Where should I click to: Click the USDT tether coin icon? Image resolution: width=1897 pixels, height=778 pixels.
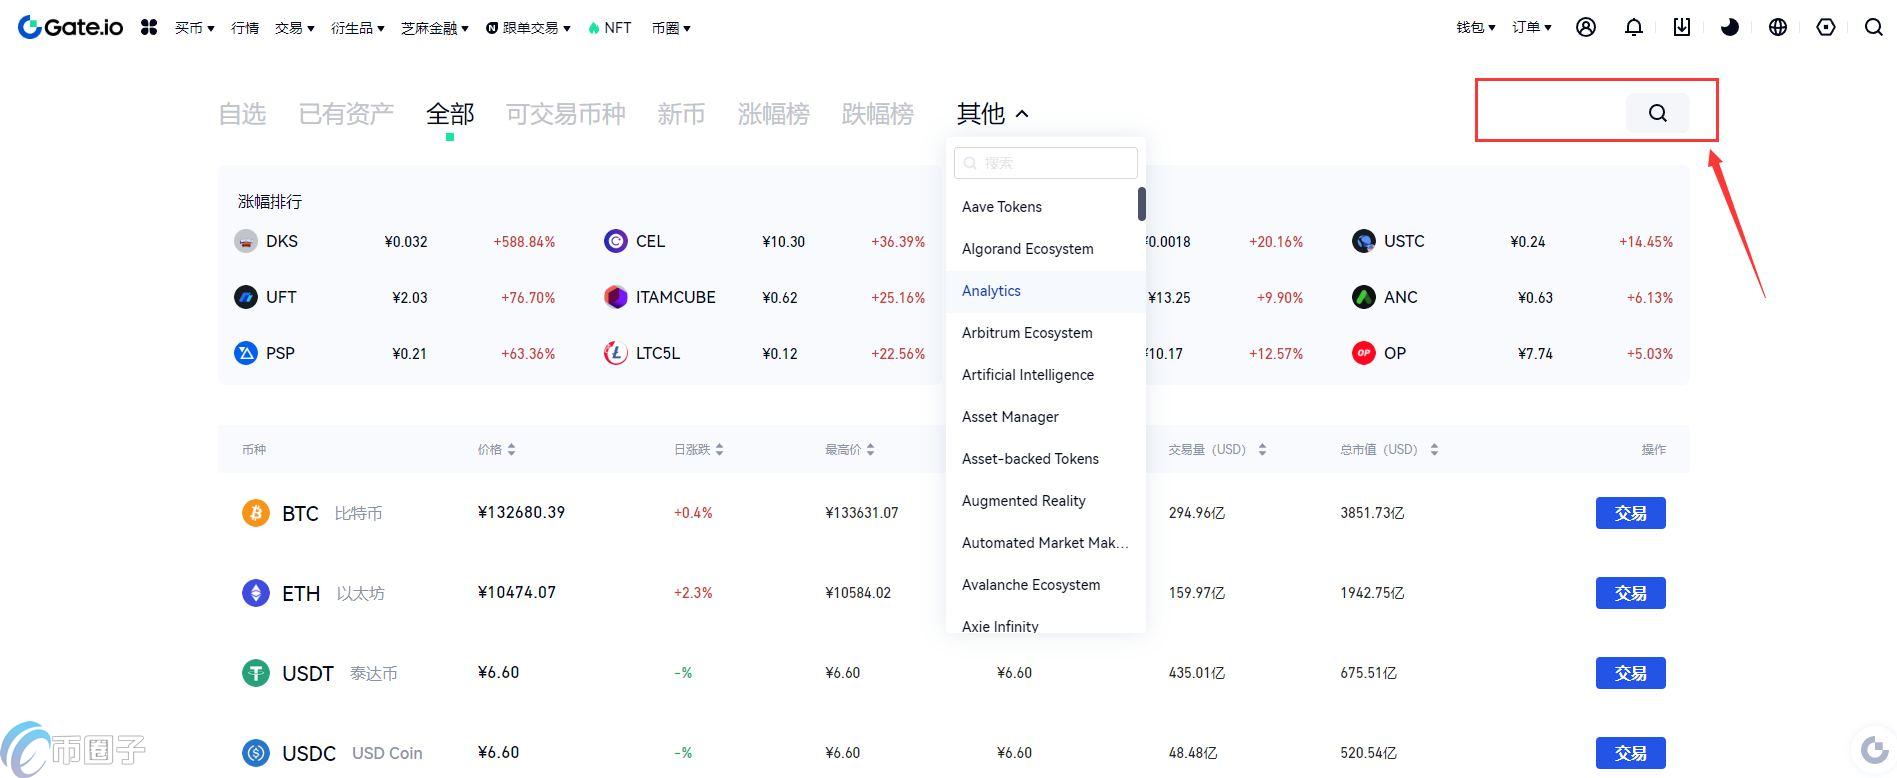click(x=256, y=673)
